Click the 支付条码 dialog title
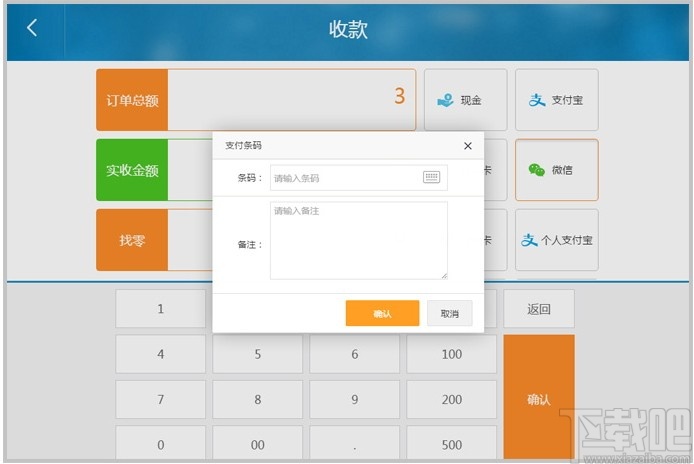The height and width of the screenshot is (464, 694). [x=243, y=146]
